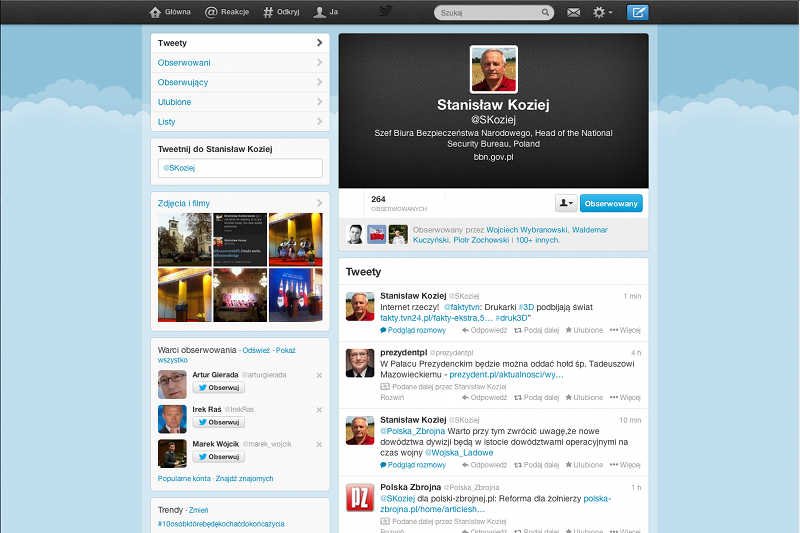Follow Artur Gierada with Obserwuj button
The width and height of the screenshot is (800, 533).
point(218,388)
